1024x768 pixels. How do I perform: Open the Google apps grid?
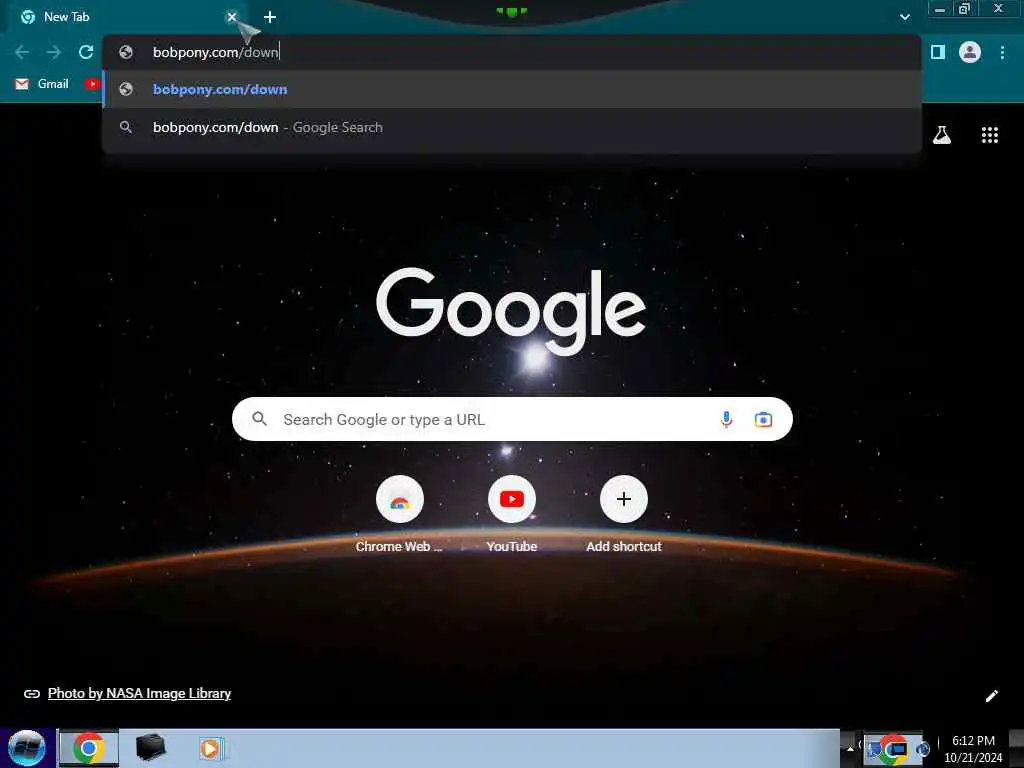[x=989, y=135]
